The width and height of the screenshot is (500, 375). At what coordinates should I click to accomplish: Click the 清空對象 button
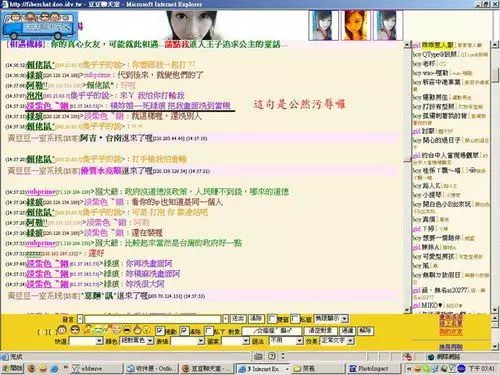coord(321,331)
